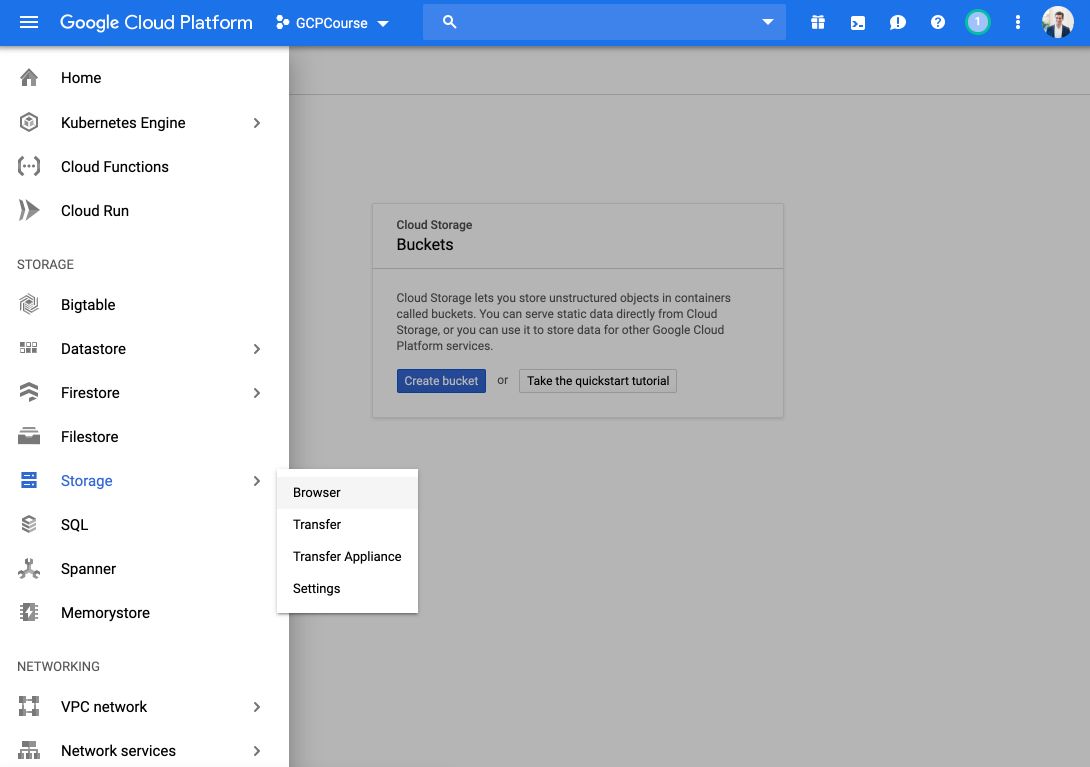Click the Firestore label
This screenshot has height=767, width=1090.
[x=90, y=393]
